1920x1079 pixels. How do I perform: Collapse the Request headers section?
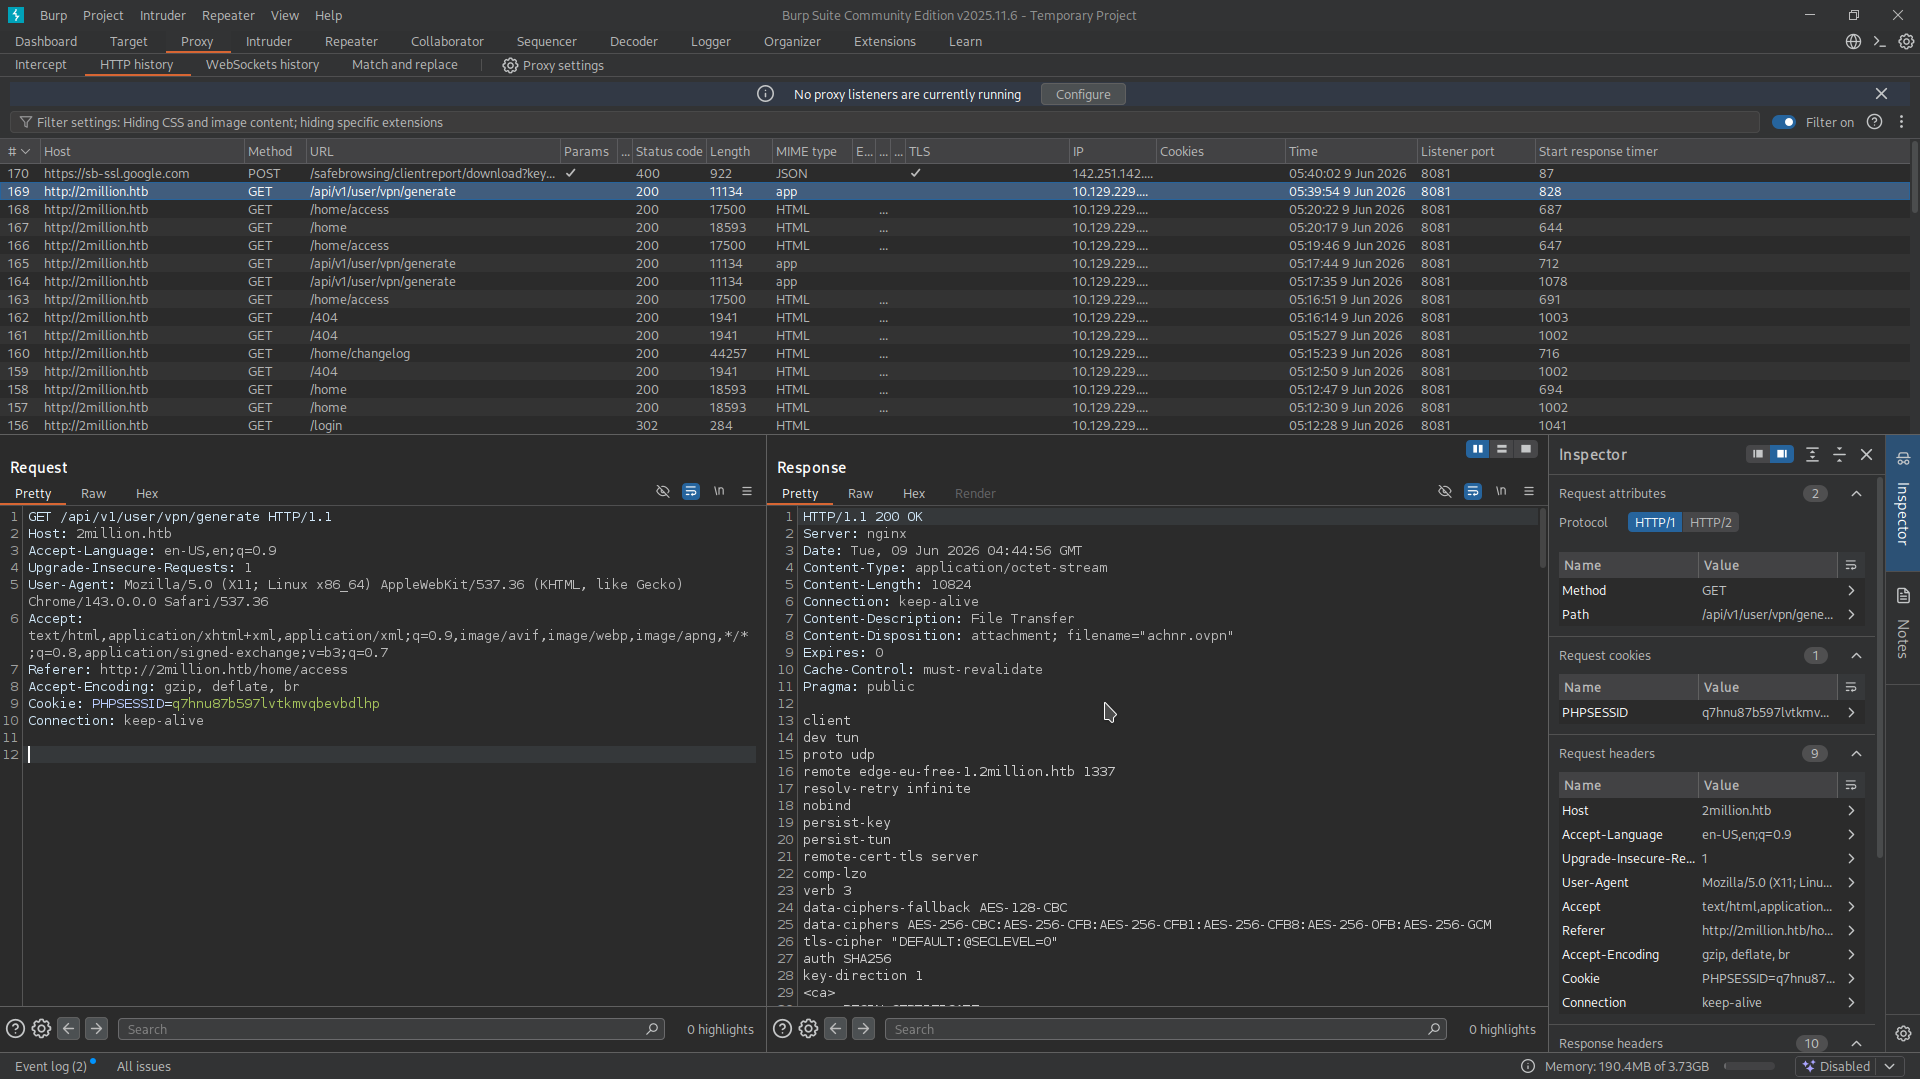pos(1856,753)
